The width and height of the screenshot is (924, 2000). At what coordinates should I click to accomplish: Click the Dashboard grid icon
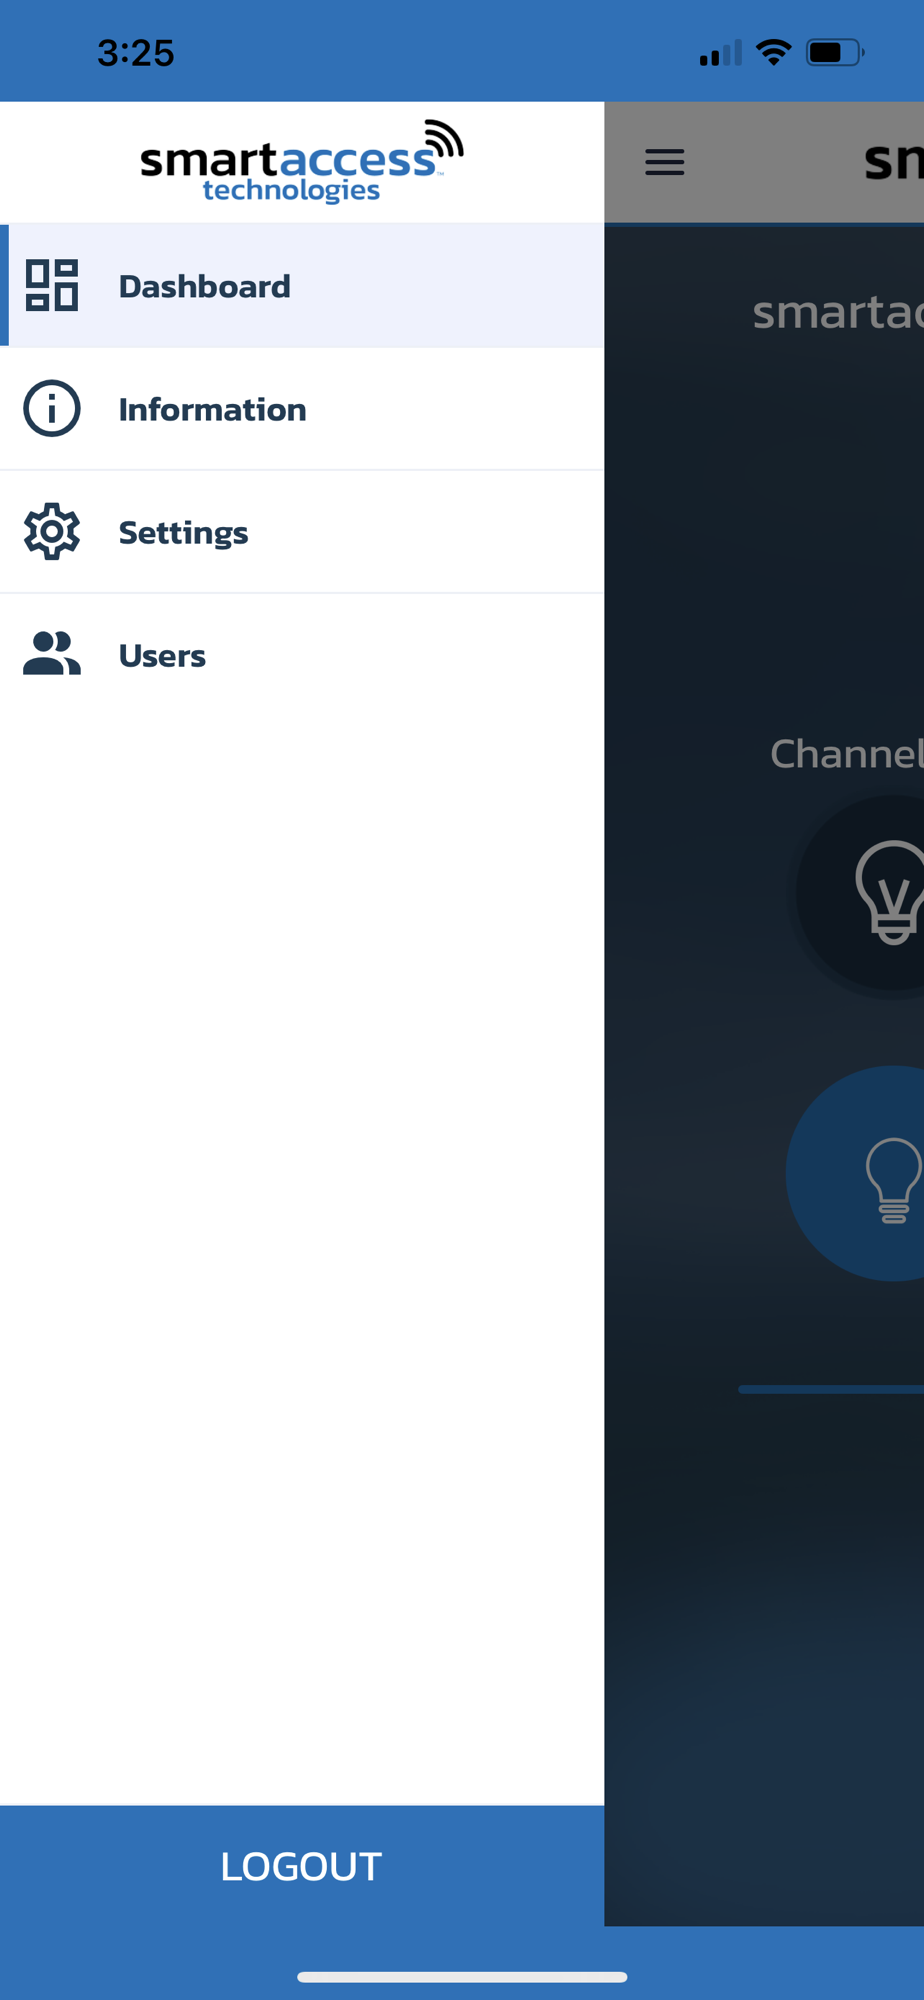coord(52,286)
